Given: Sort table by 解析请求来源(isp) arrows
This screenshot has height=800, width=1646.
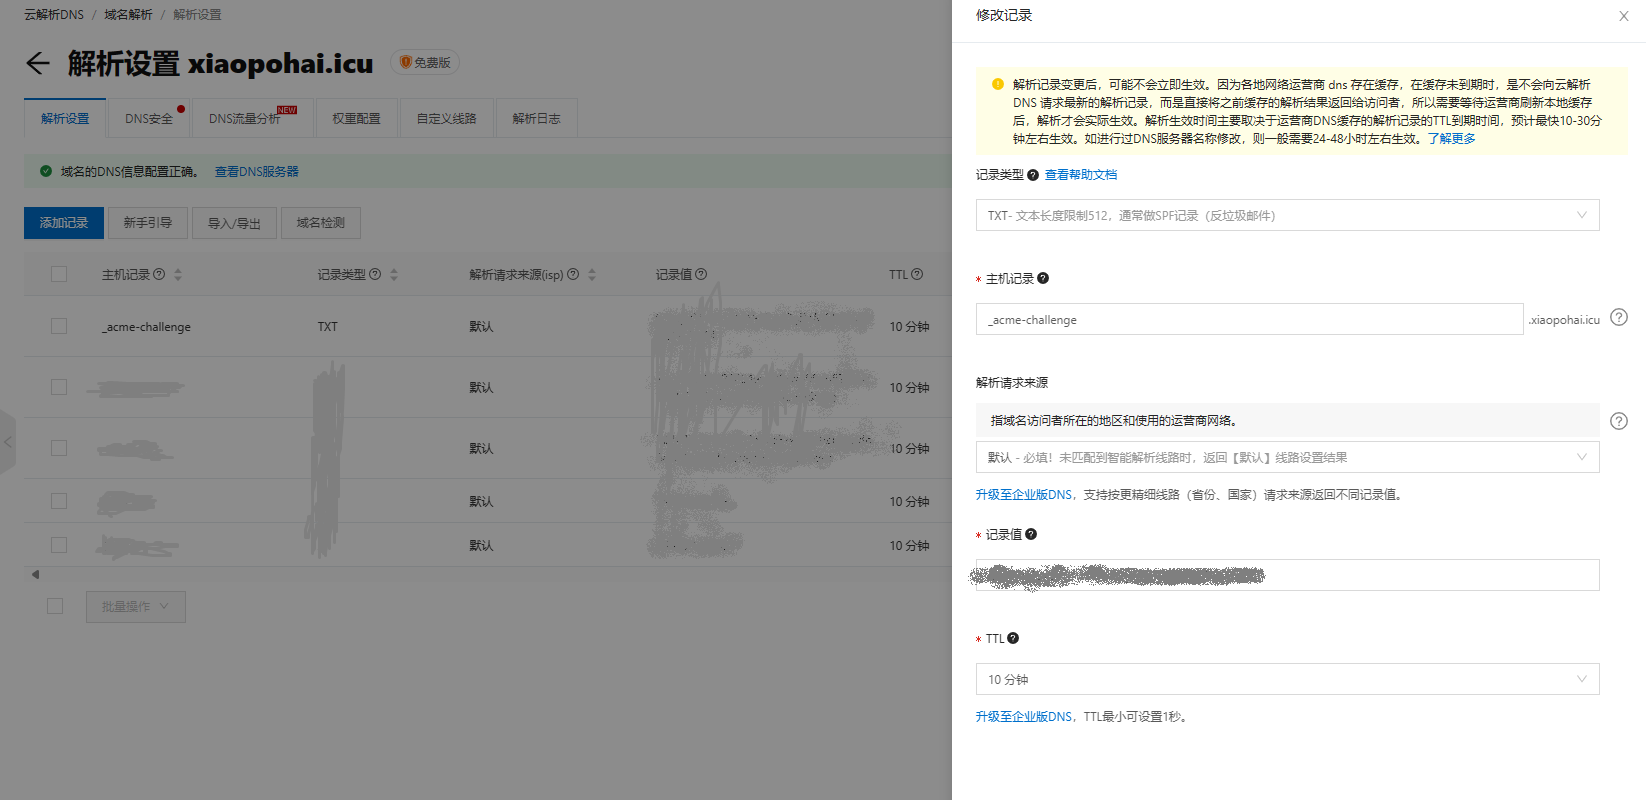Looking at the screenshot, I should point(592,274).
